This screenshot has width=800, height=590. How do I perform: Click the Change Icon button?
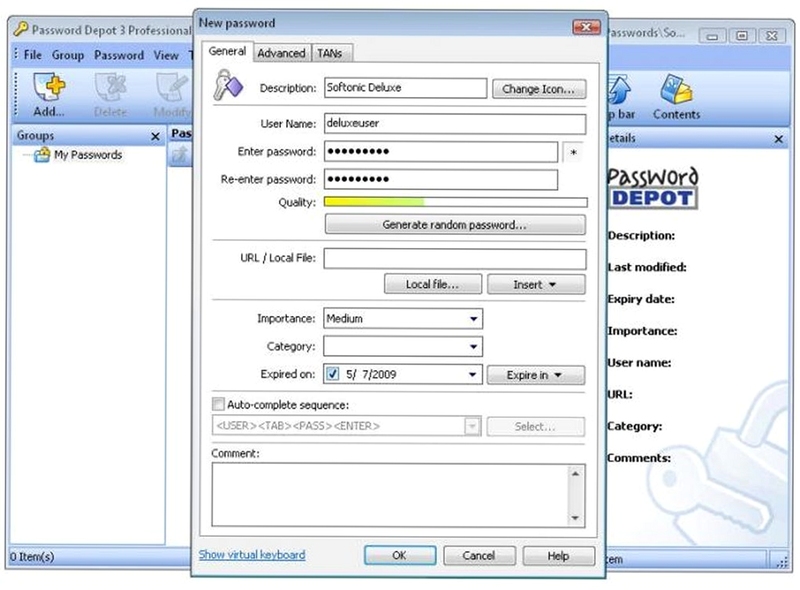(539, 89)
